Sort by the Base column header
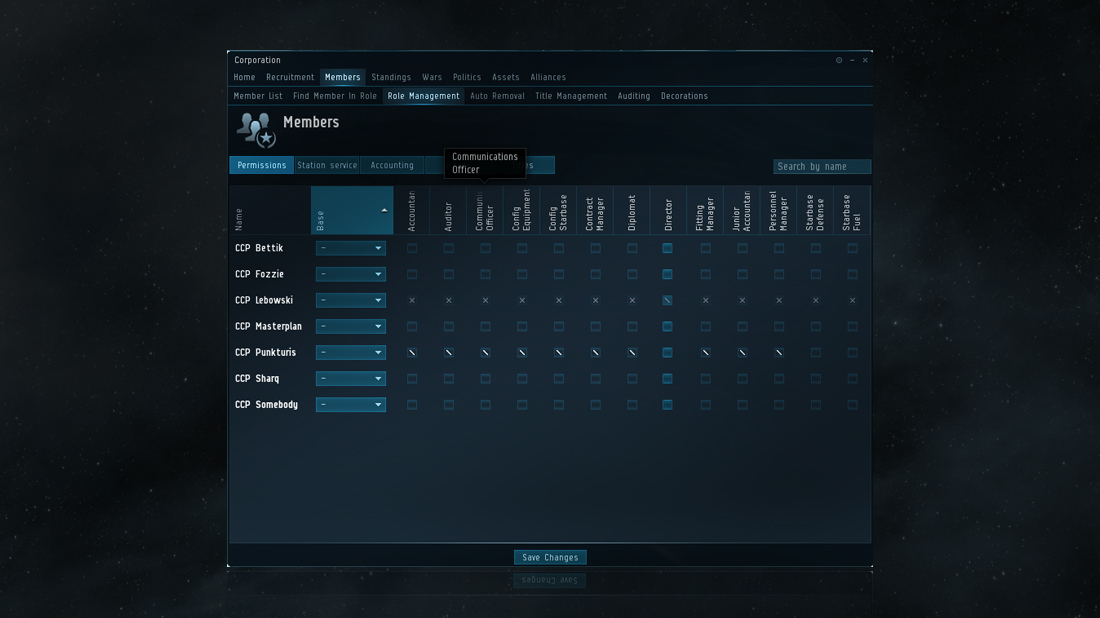The image size is (1100, 618). tap(352, 210)
